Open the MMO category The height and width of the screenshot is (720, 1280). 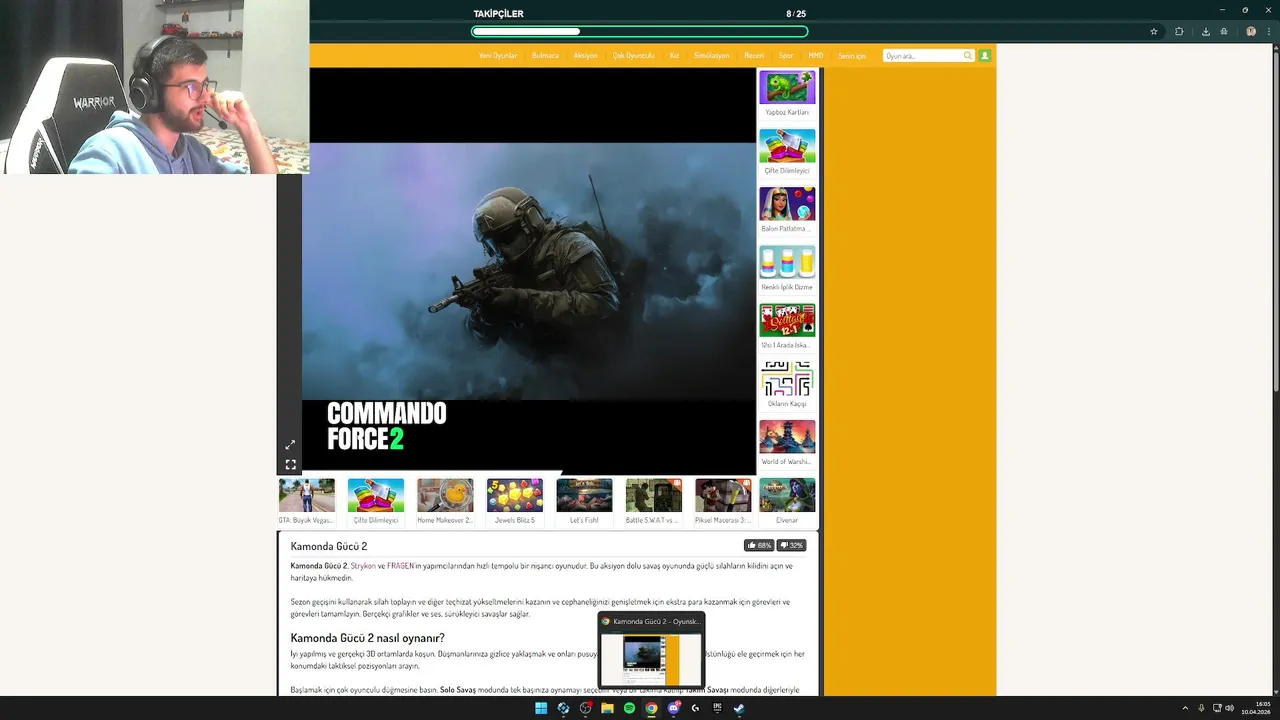(x=816, y=56)
